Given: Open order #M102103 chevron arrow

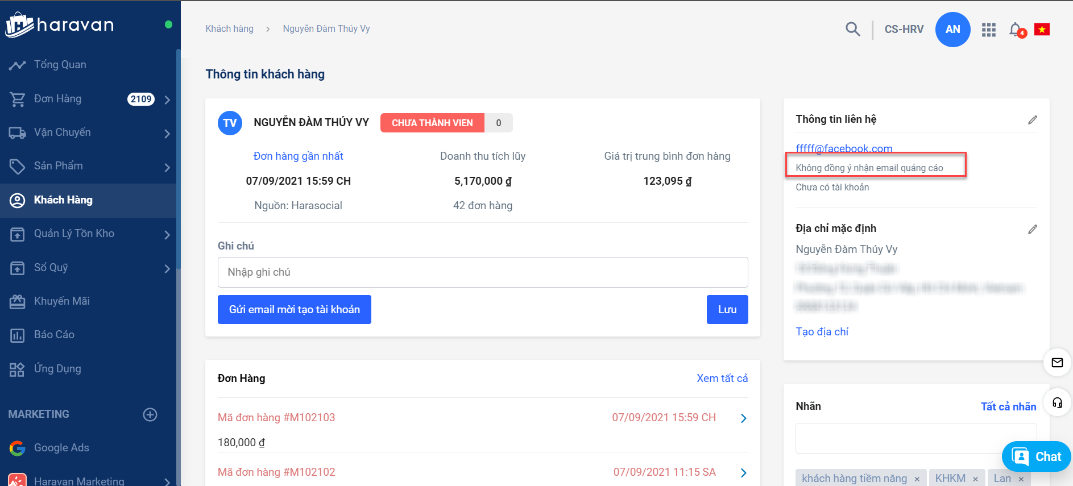Looking at the screenshot, I should tap(743, 418).
